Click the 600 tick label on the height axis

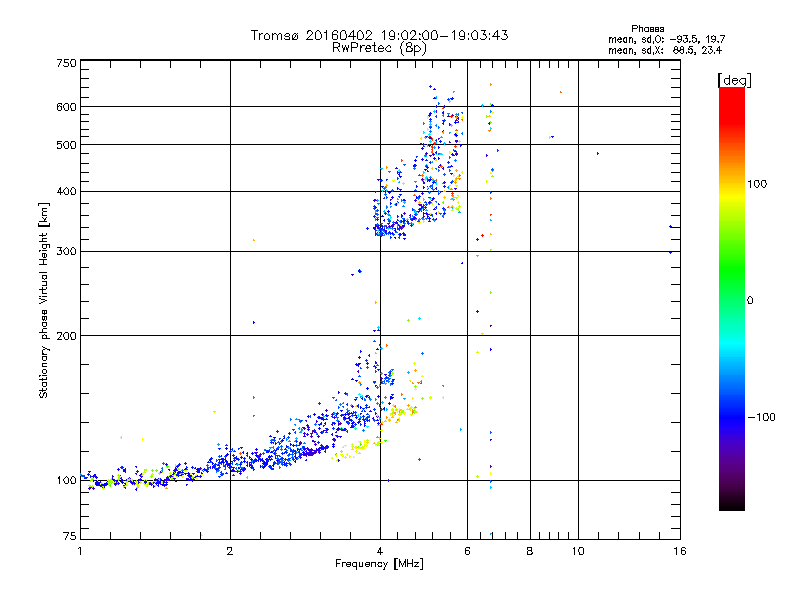tap(66, 107)
